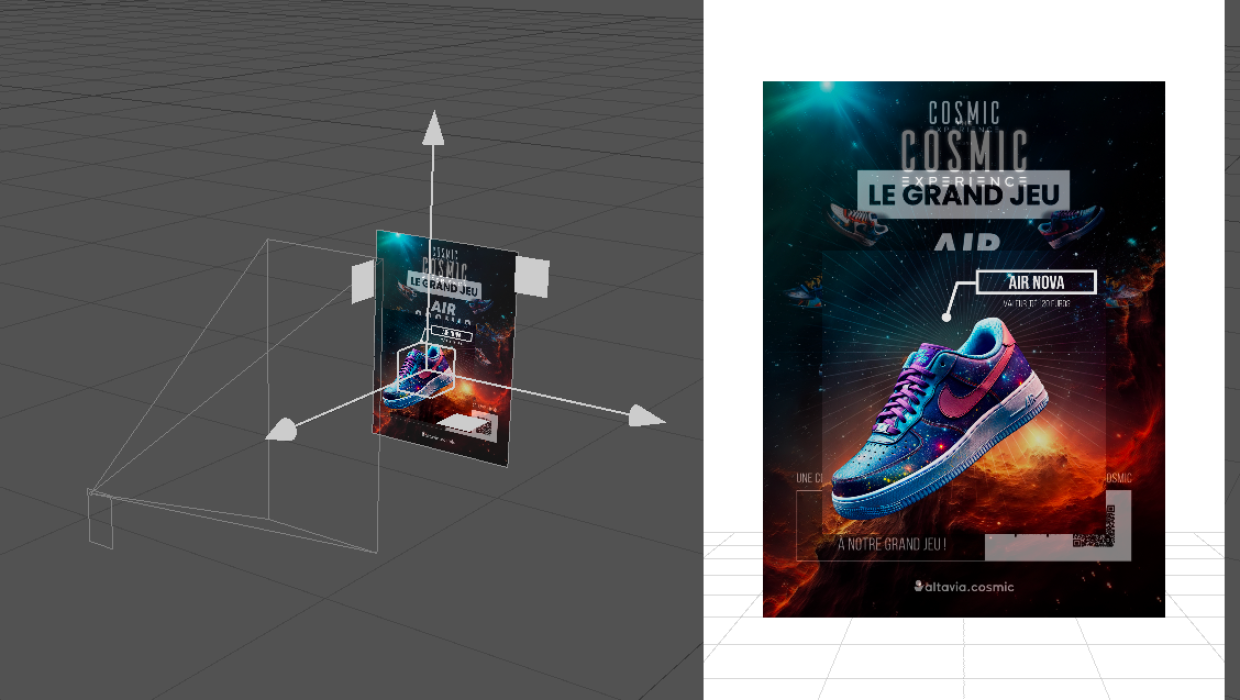The image size is (1240, 700).
Task: Click the right square handle beside the 3D poster
Action: (x=532, y=276)
